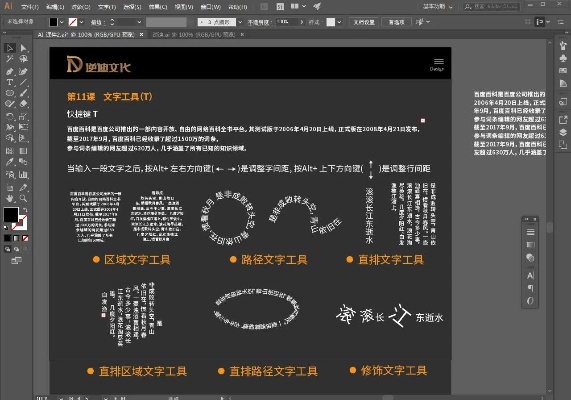571x400 pixels.
Task: Click the control bar black fill swatch
Action: (x=54, y=22)
